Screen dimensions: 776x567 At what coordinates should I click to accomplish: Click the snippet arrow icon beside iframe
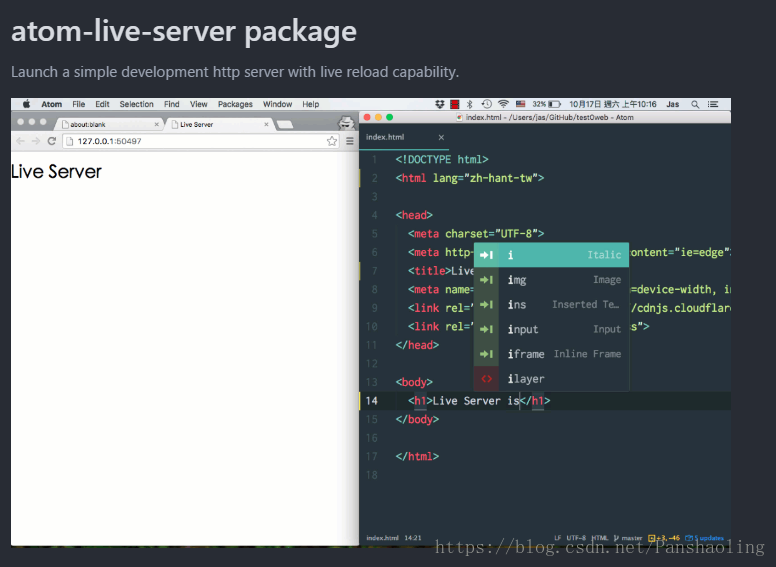point(486,354)
